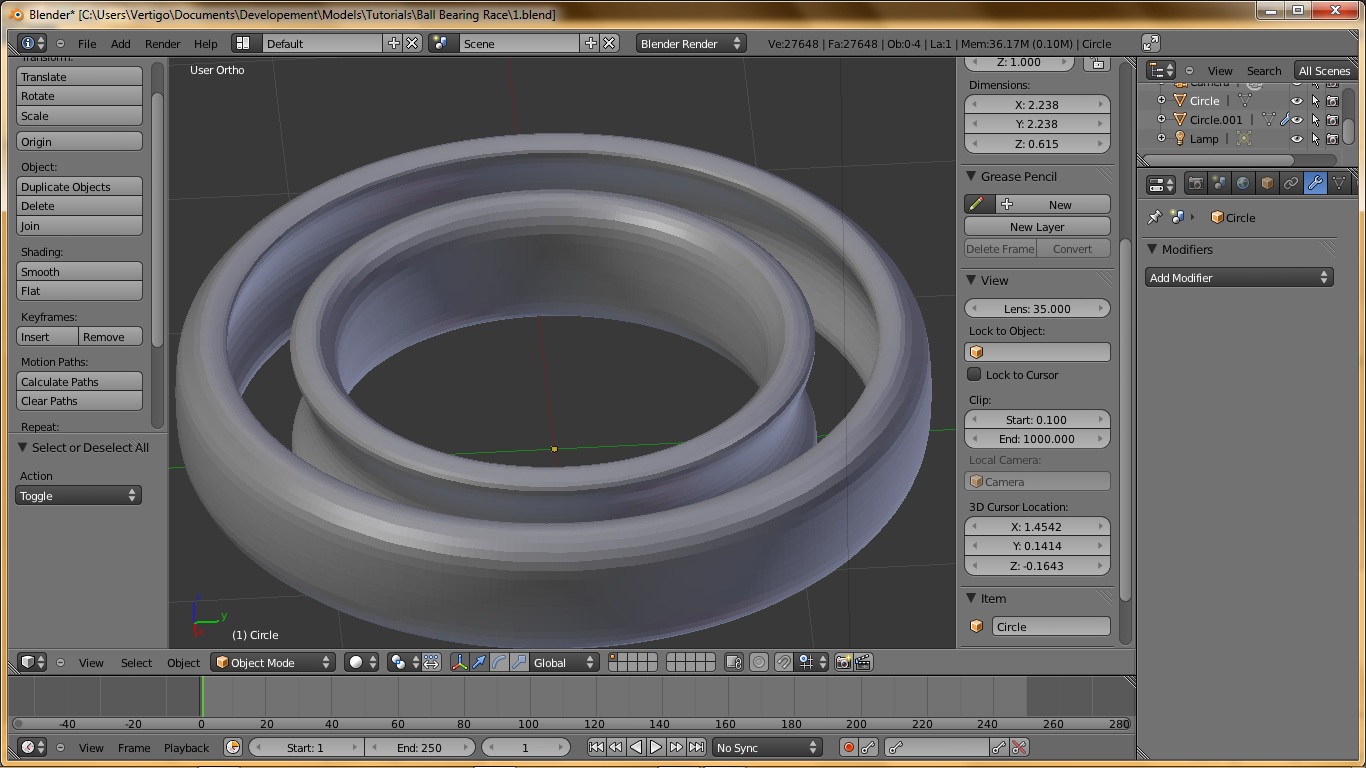Click the Grease Pencil draw pencil icon

click(976, 204)
